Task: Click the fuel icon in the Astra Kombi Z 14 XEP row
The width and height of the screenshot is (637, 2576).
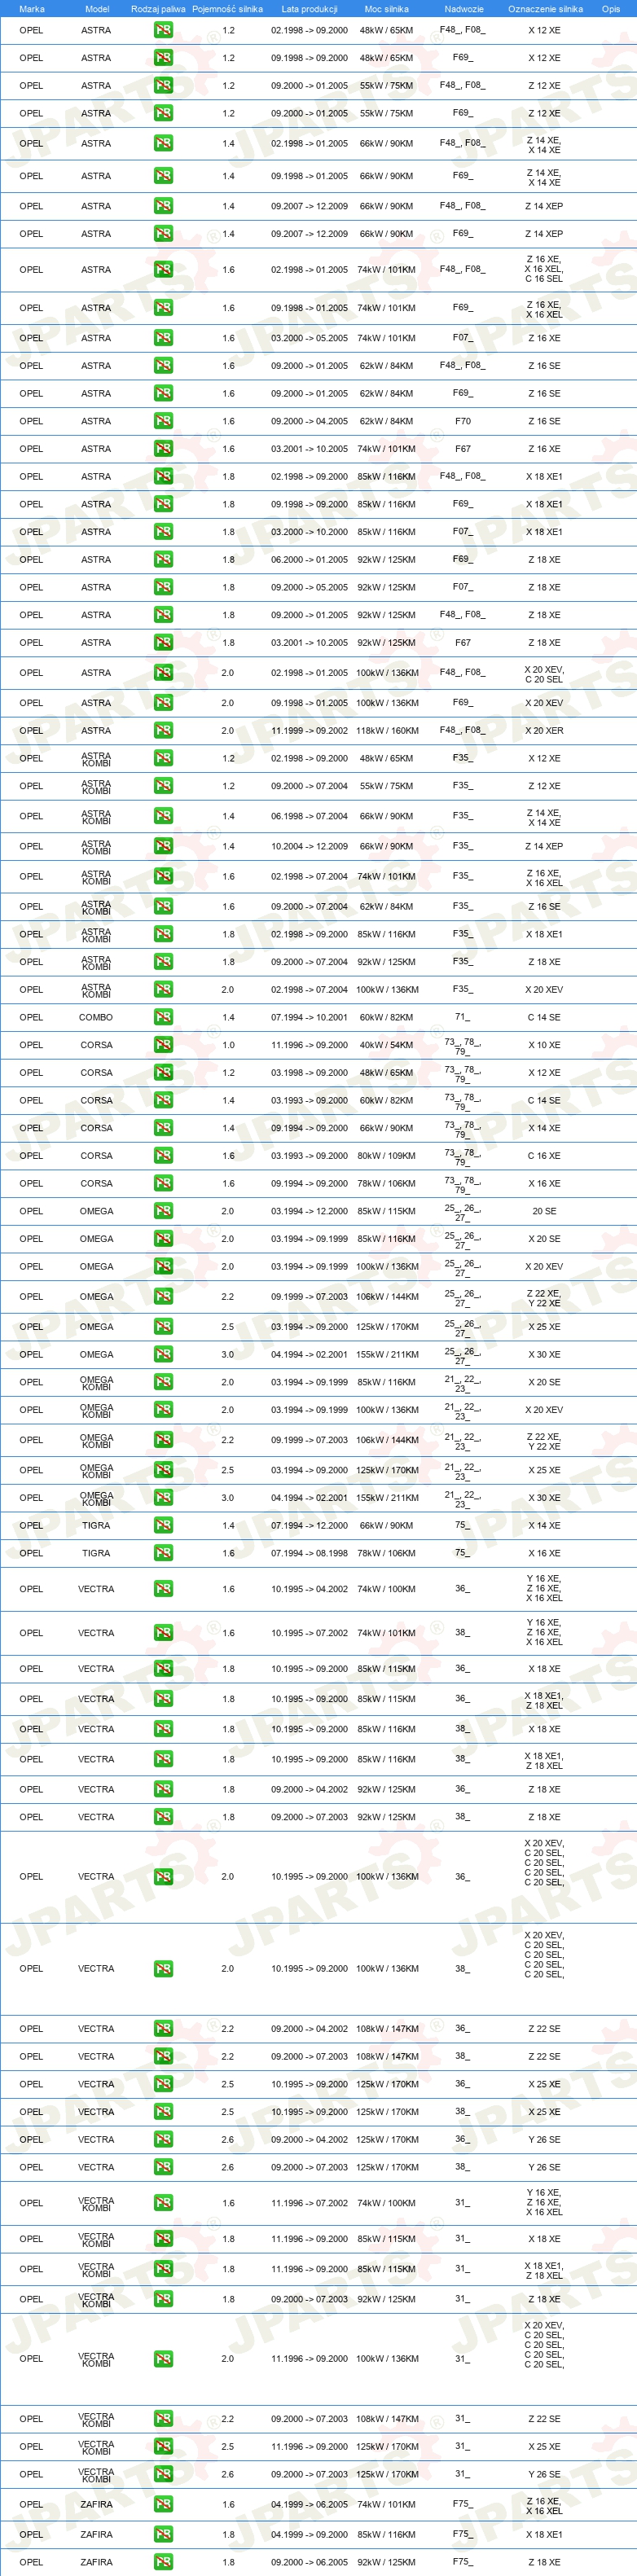Action: 163,846
